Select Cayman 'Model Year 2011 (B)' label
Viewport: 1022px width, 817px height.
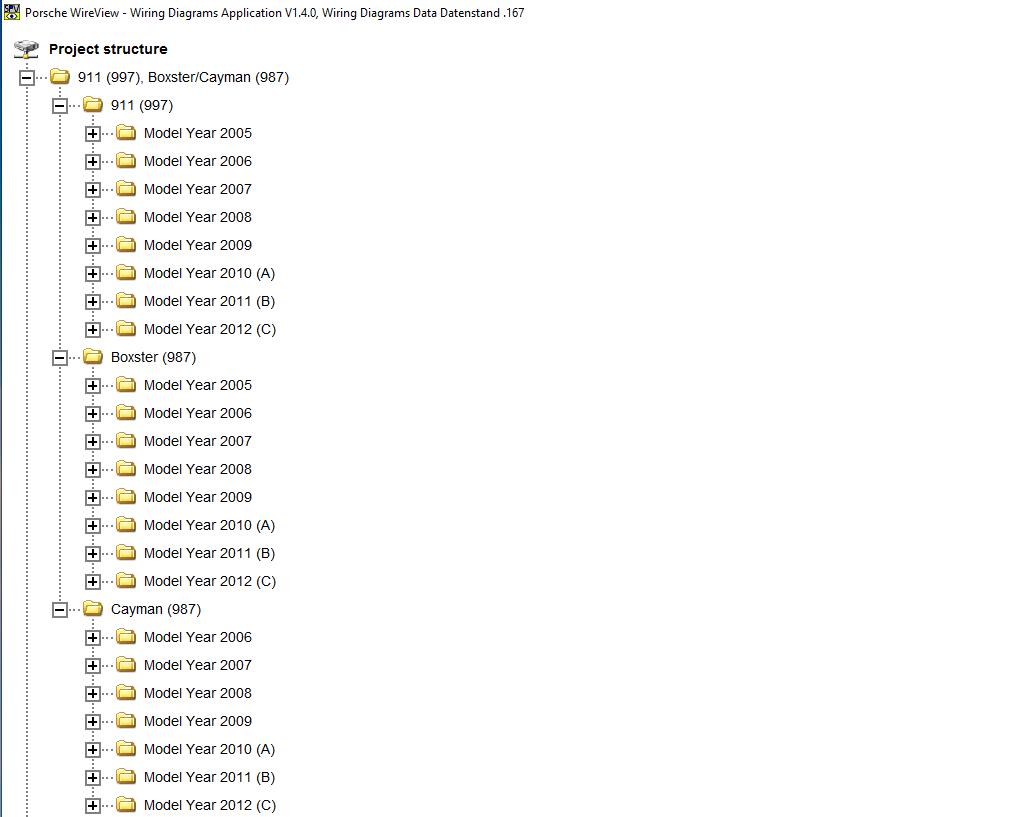click(209, 777)
